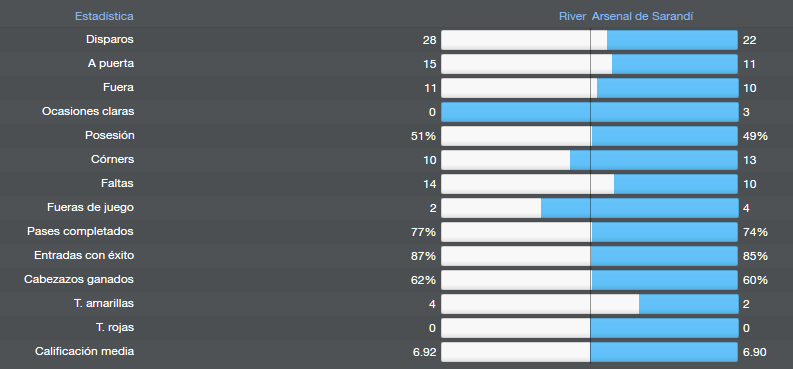Click the A puerta comparison bar
The height and width of the screenshot is (369, 793).
point(590,64)
